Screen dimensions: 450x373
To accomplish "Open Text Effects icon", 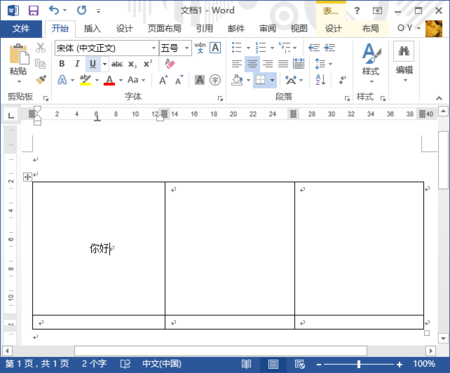I will pyautogui.click(x=62, y=80).
